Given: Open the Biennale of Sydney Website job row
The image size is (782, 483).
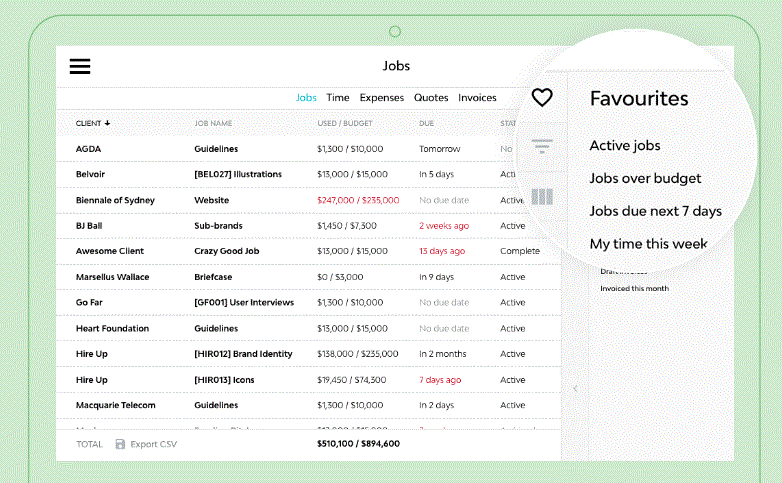Looking at the screenshot, I should point(309,200).
